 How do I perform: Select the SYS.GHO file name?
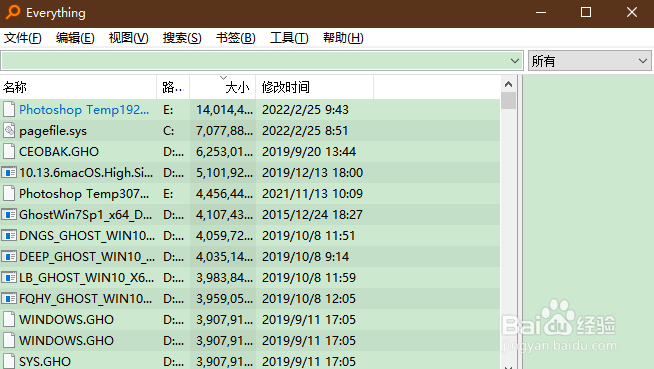coord(45,361)
